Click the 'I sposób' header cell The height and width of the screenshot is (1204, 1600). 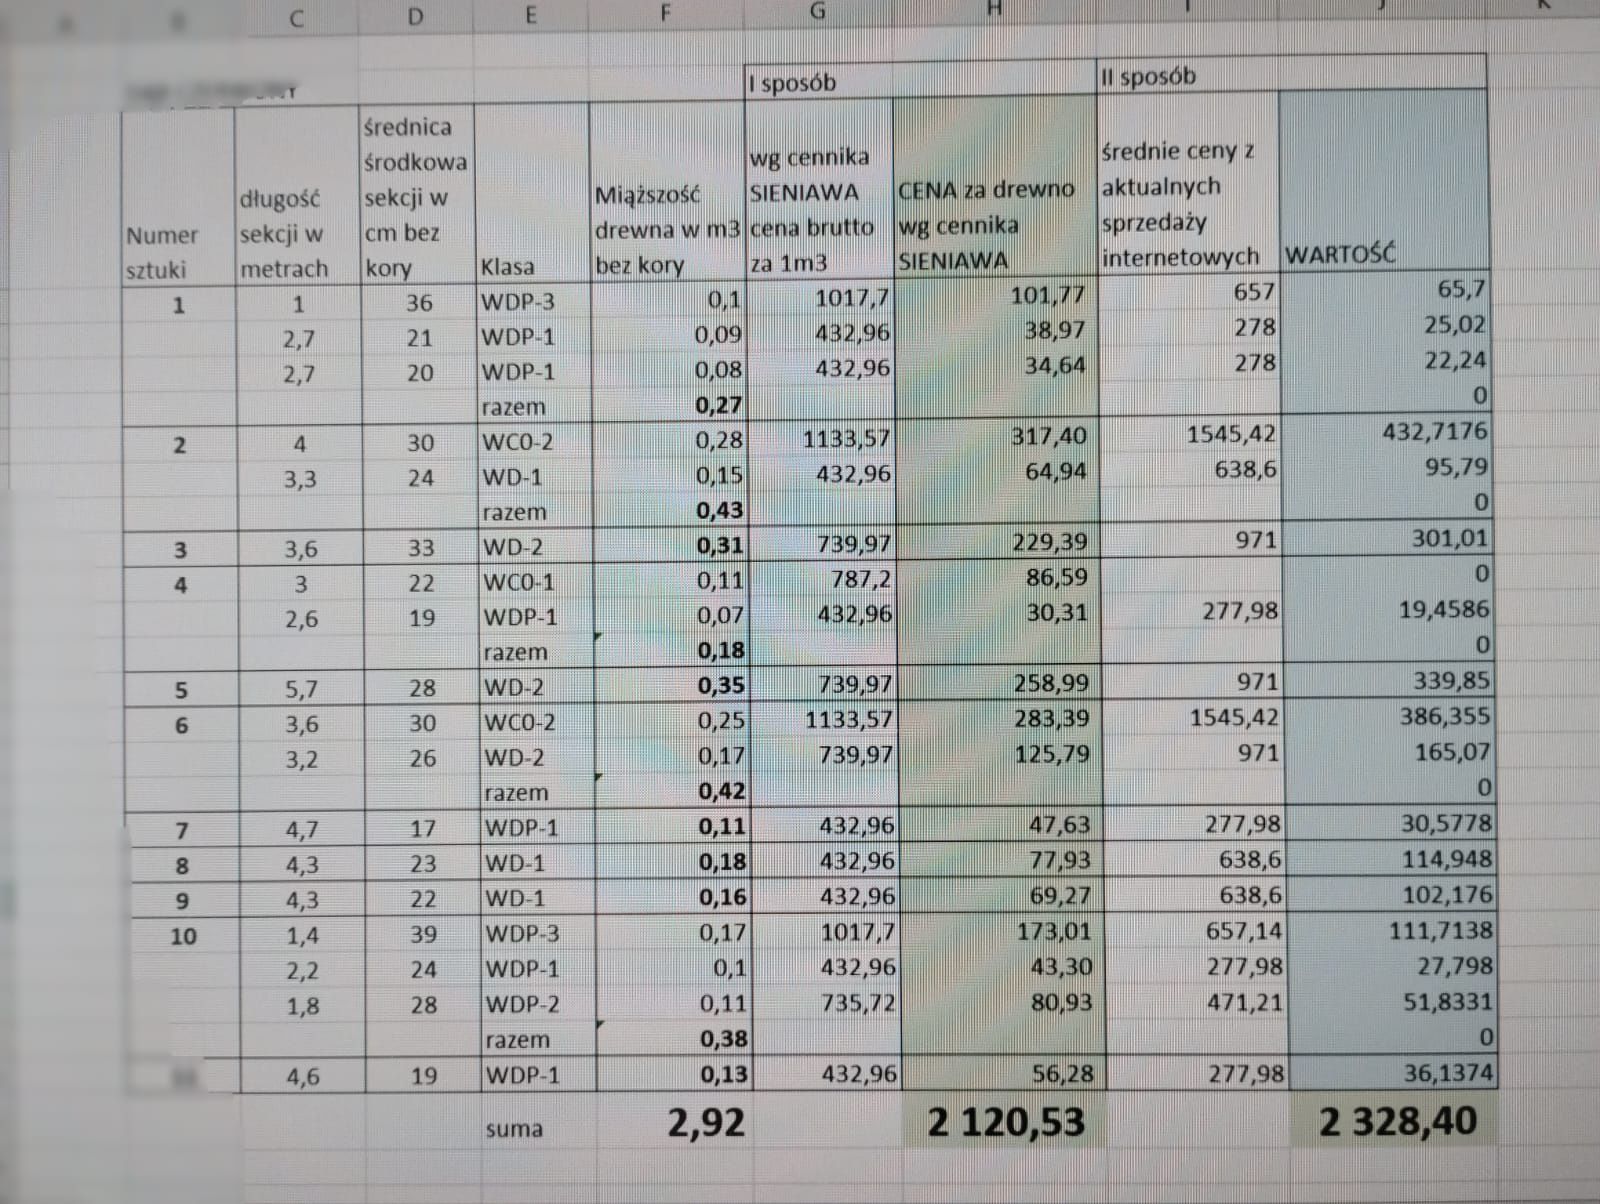(x=920, y=82)
